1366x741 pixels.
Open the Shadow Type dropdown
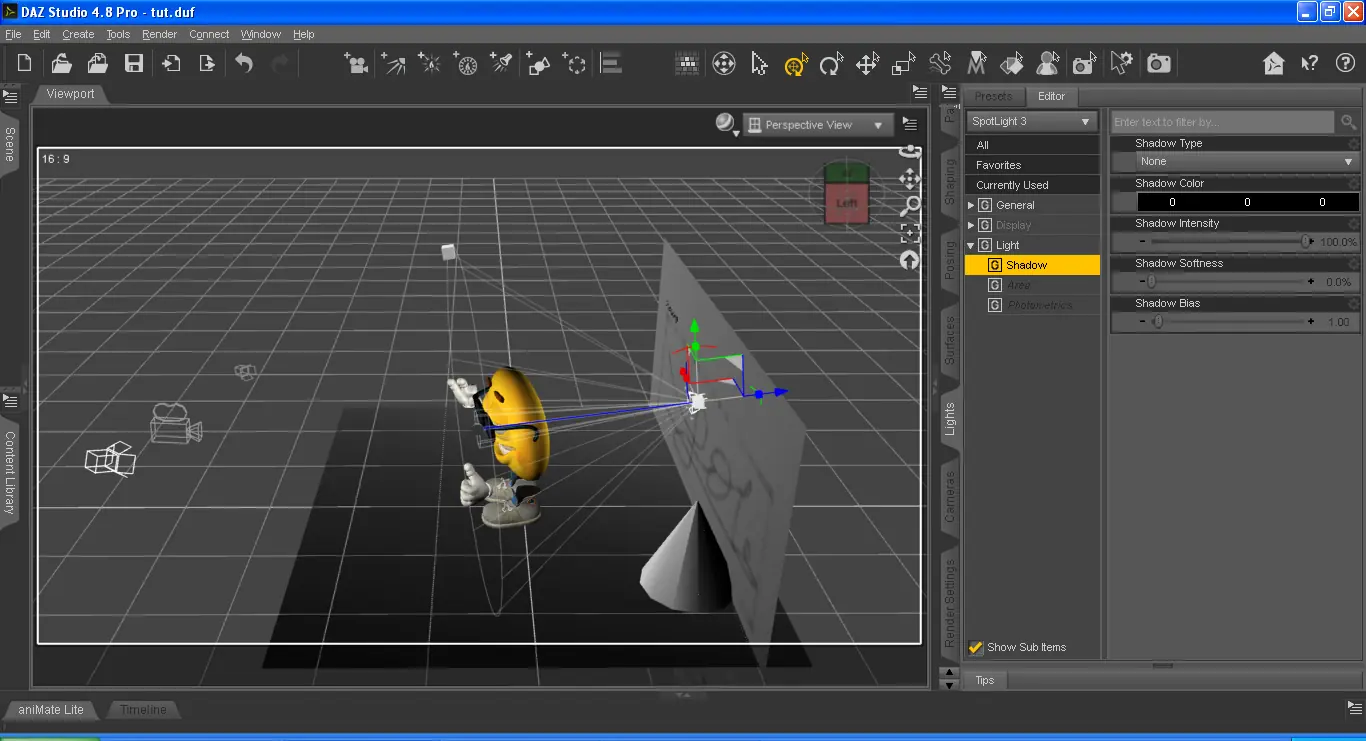(1246, 161)
